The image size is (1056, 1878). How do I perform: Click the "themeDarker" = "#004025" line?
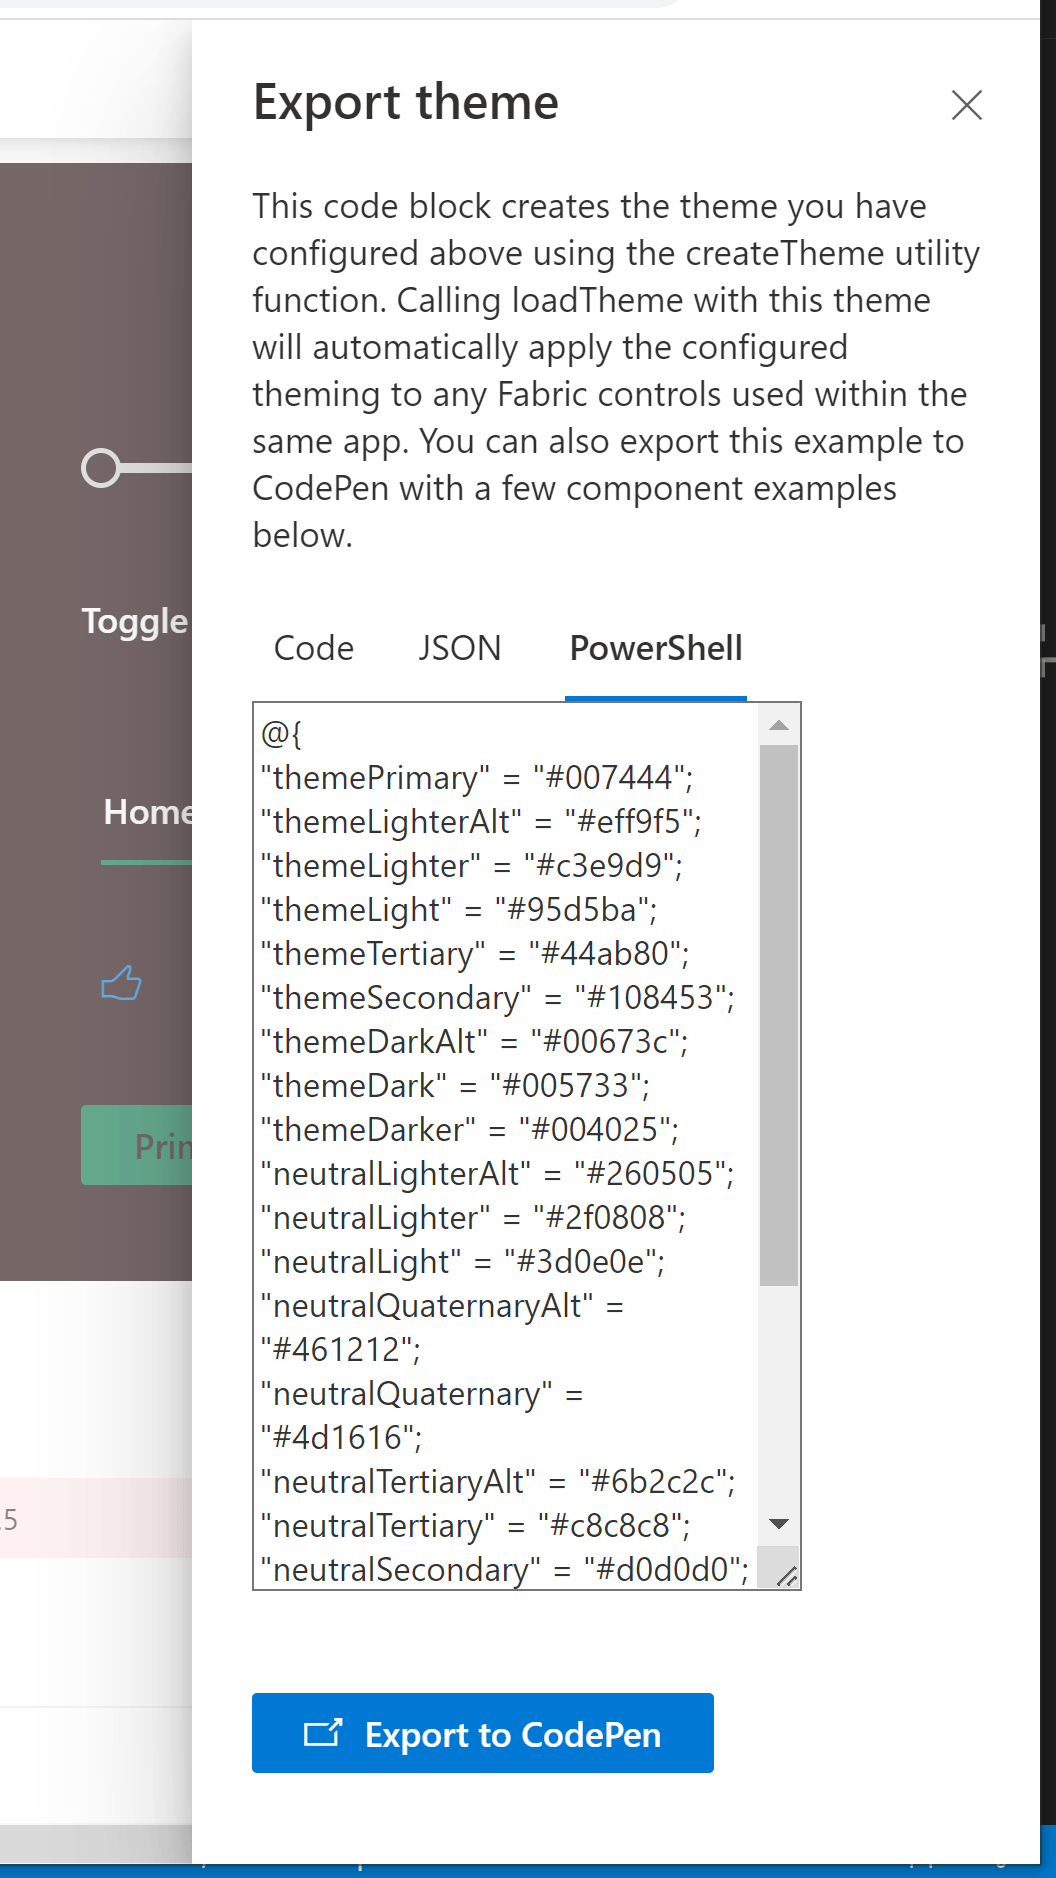[x=470, y=1130]
